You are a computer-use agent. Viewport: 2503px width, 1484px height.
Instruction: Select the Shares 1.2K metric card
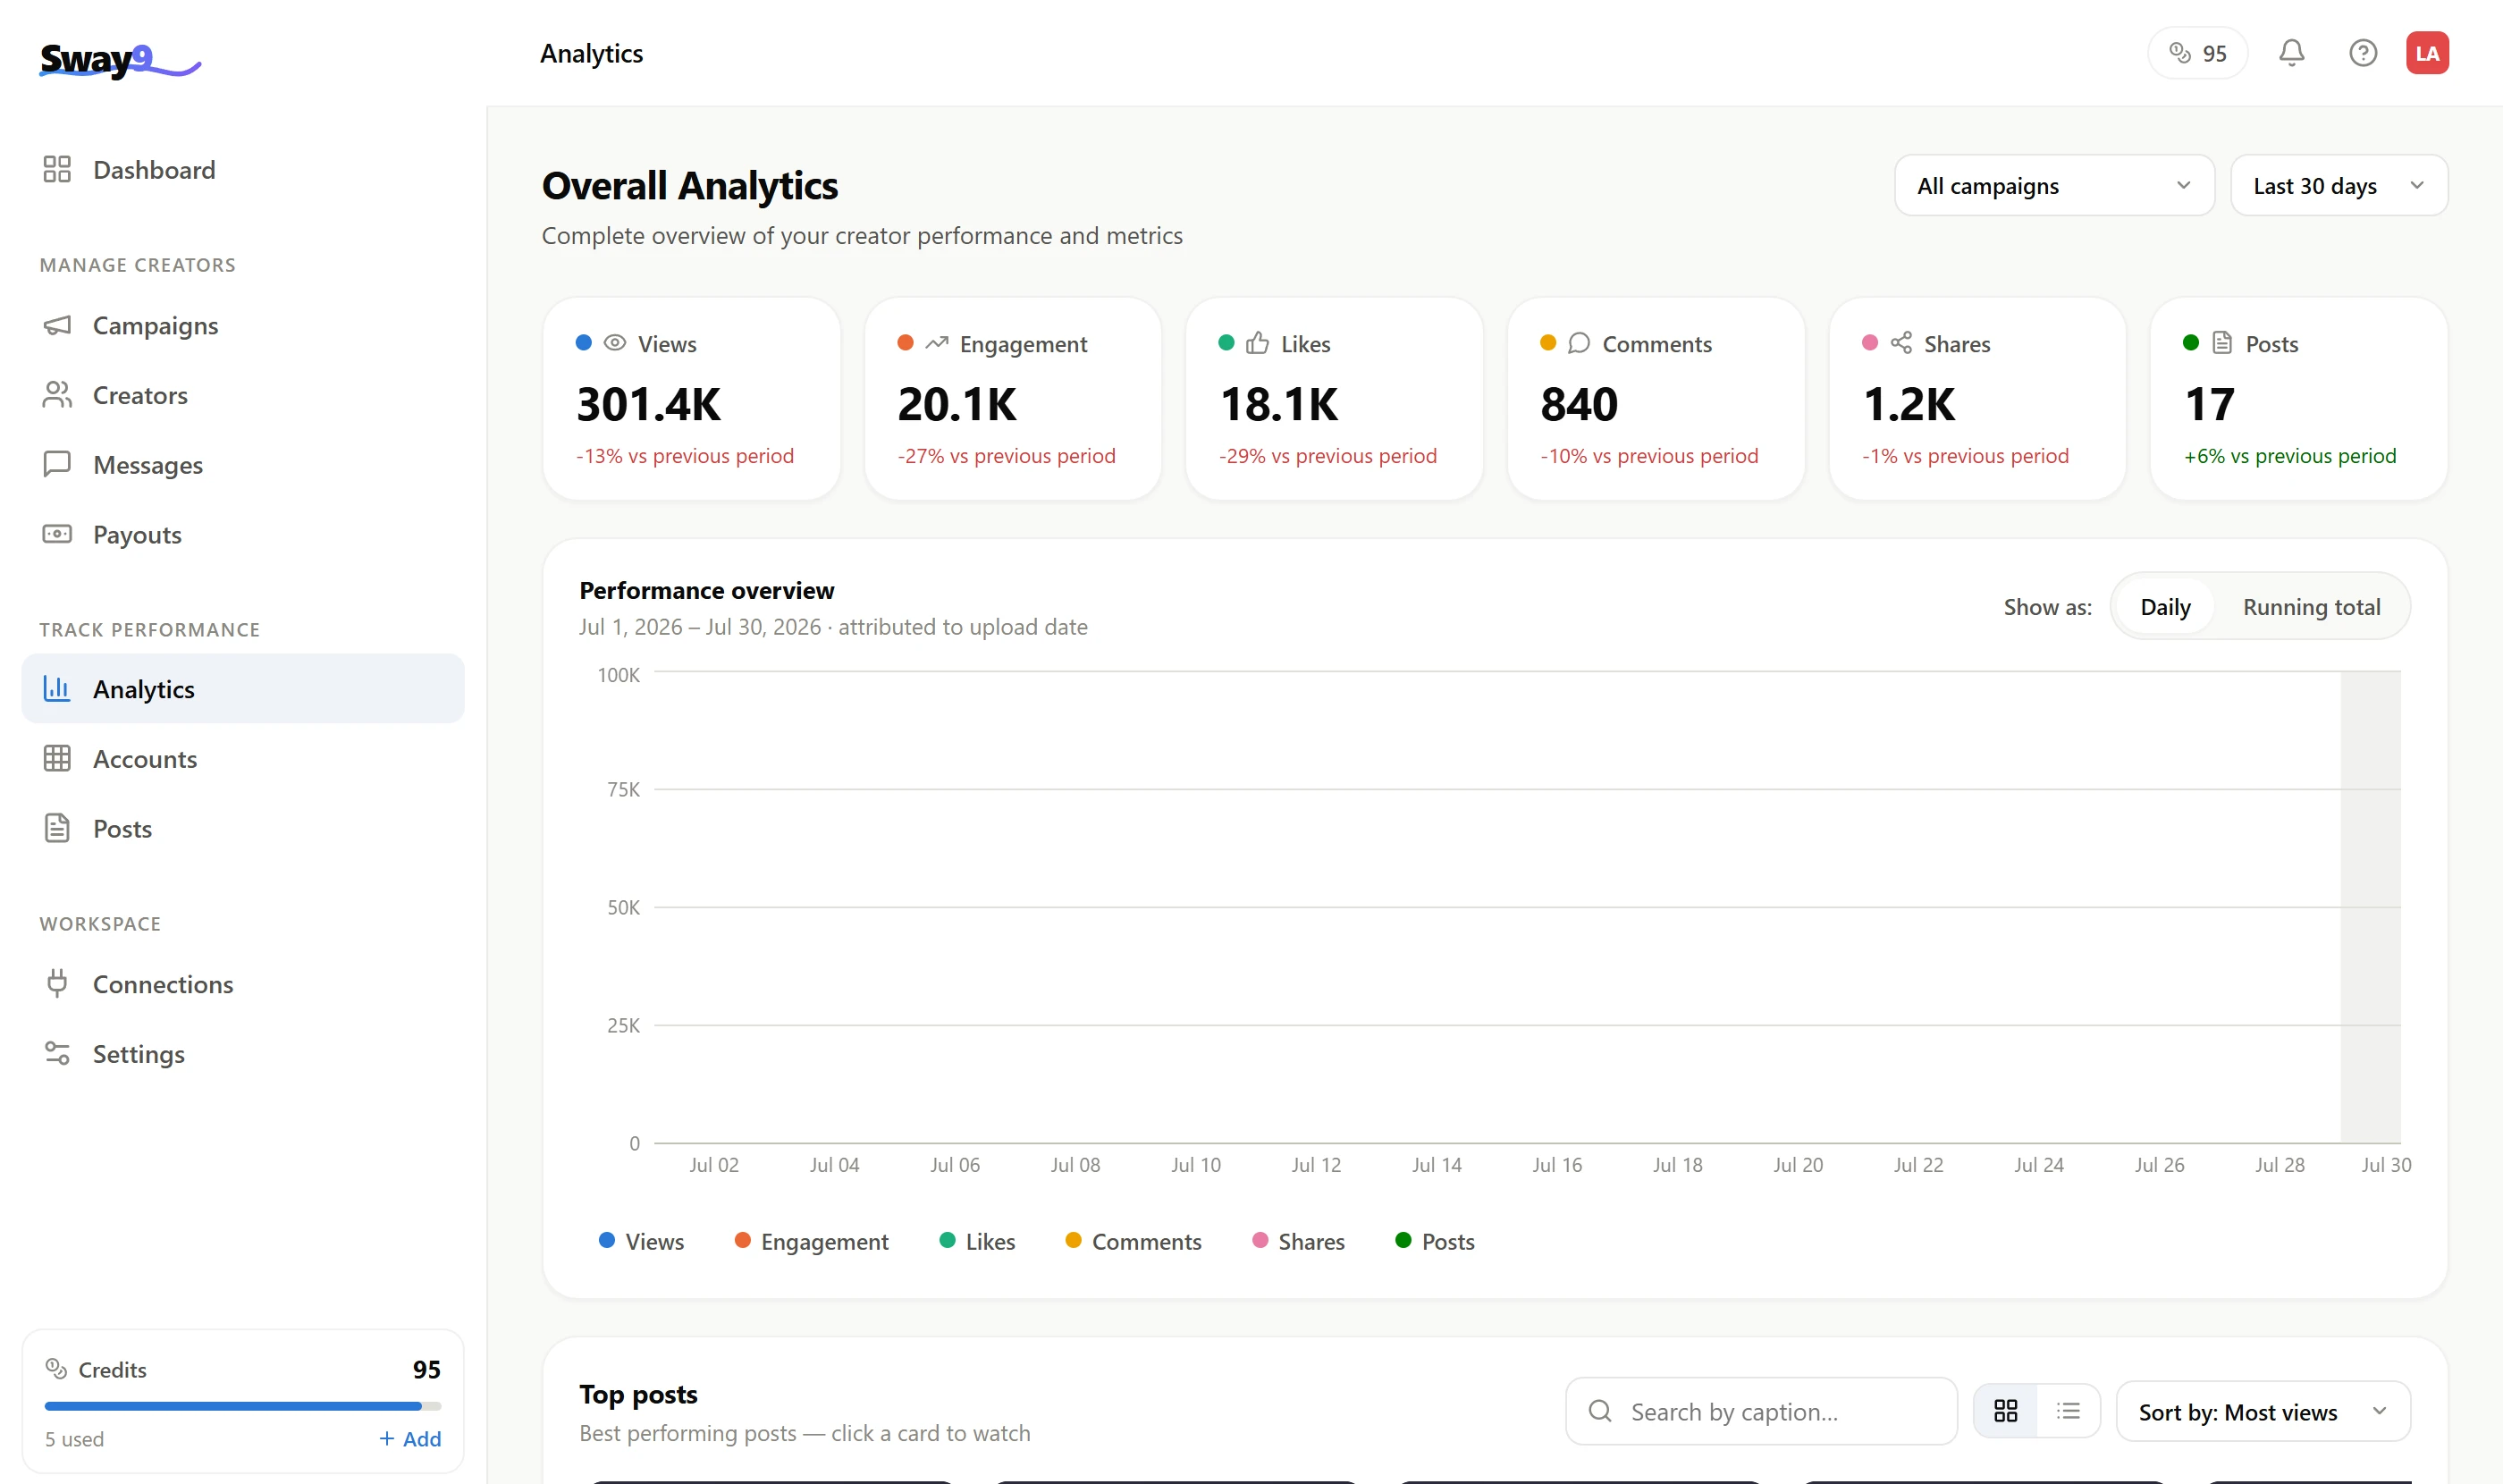[1977, 398]
